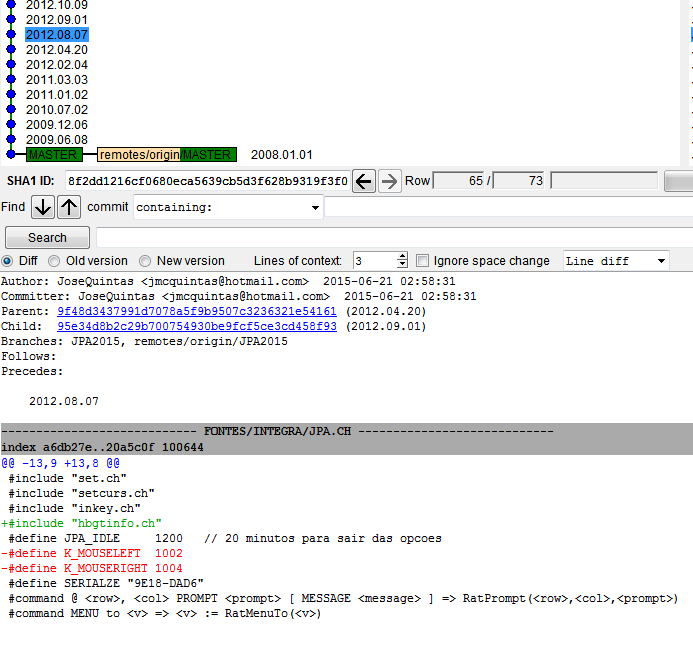
Task: Increase lines of context with the spinner
Action: (402, 257)
